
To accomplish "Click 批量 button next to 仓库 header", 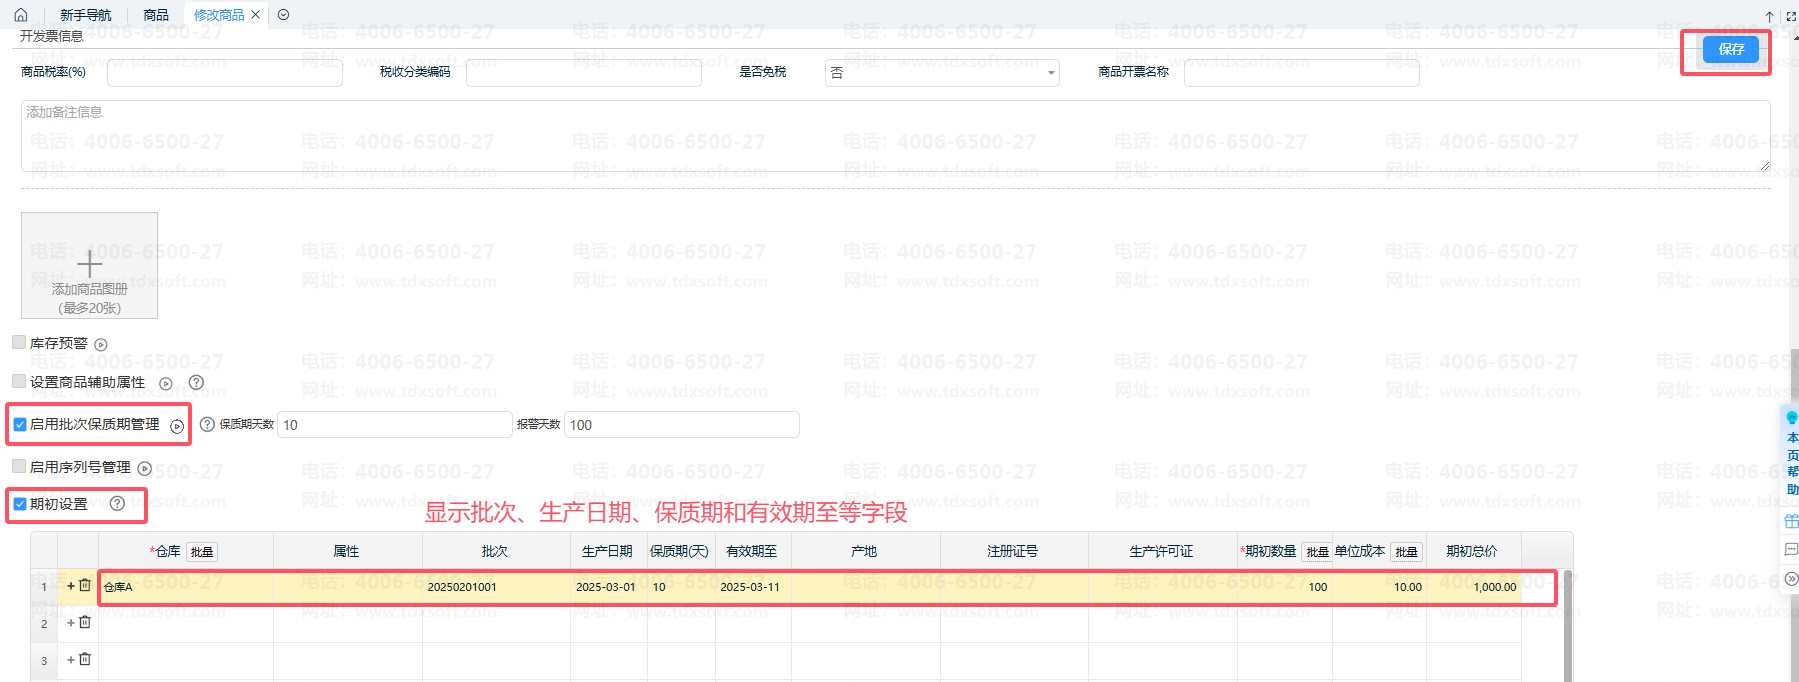I will [202, 552].
